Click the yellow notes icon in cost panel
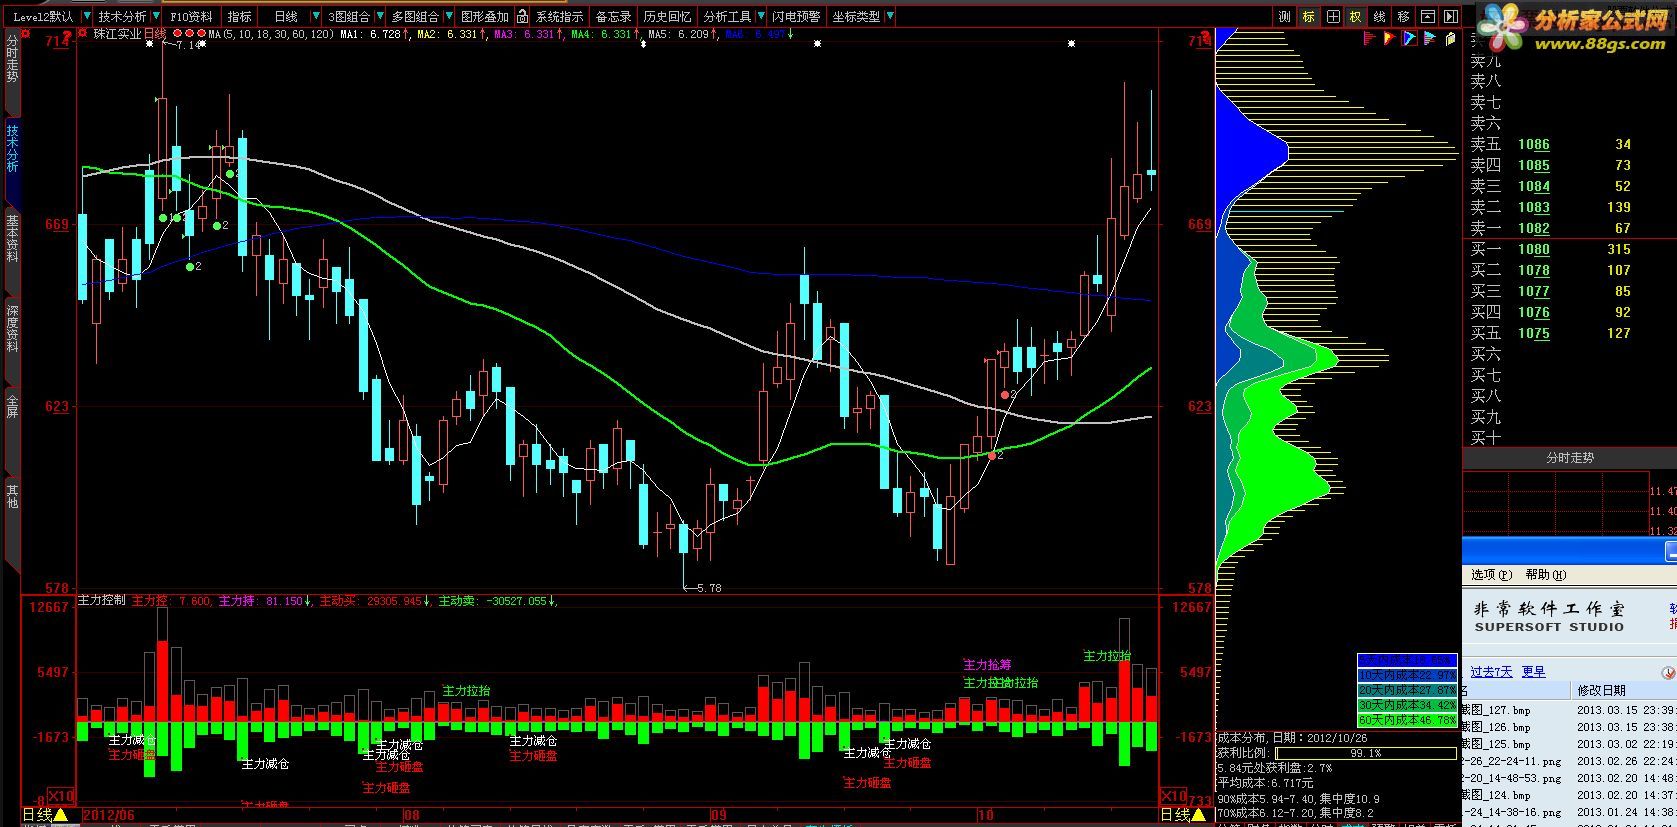The width and height of the screenshot is (1677, 827). coord(1450,38)
